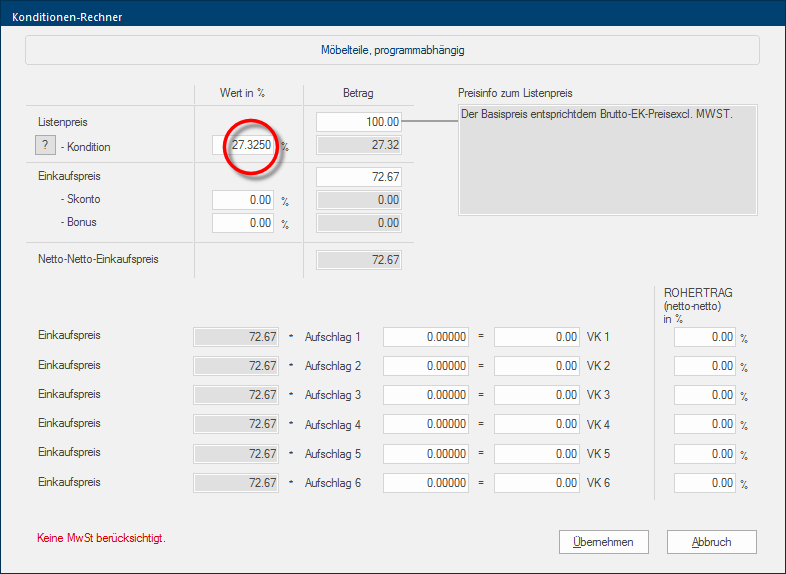Click the Abbruch button
This screenshot has height=574, width=786.
712,542
